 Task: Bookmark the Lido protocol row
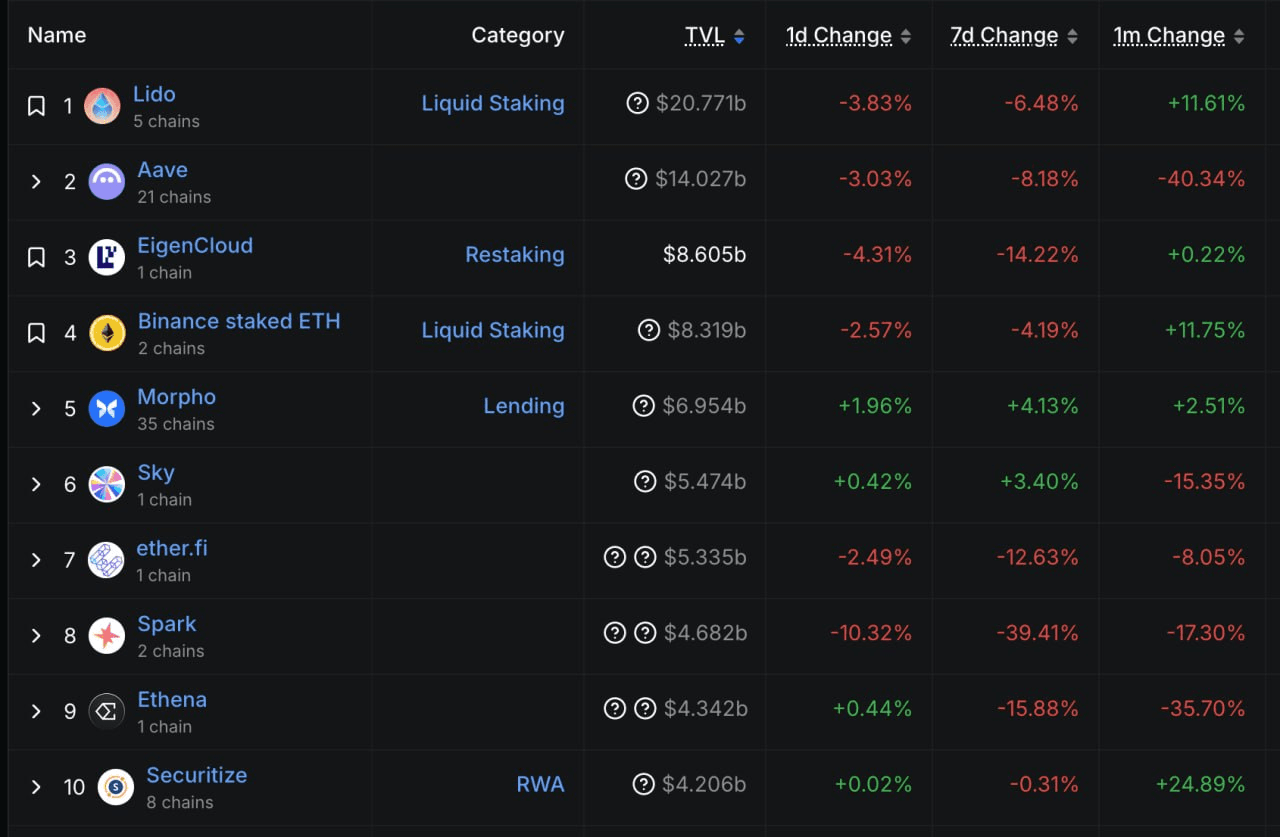[36, 106]
